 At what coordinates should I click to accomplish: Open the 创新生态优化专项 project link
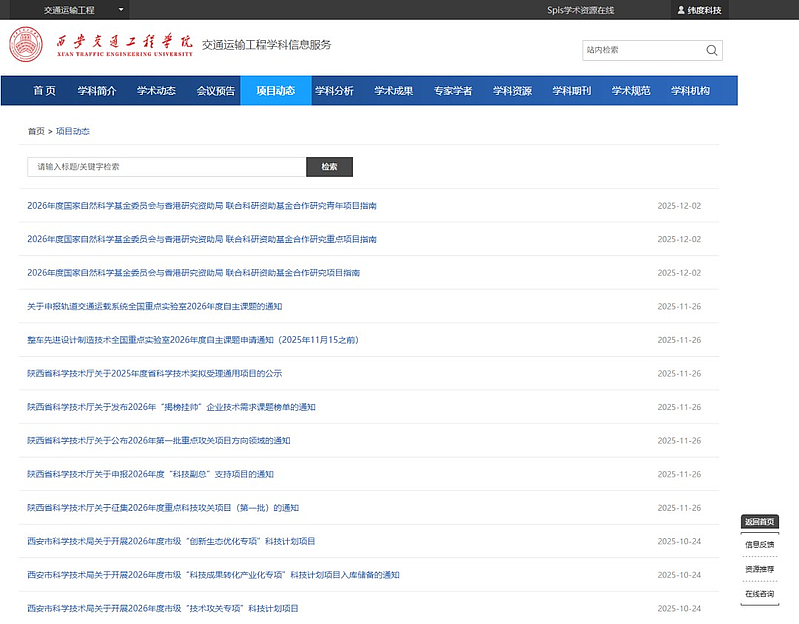(171, 541)
